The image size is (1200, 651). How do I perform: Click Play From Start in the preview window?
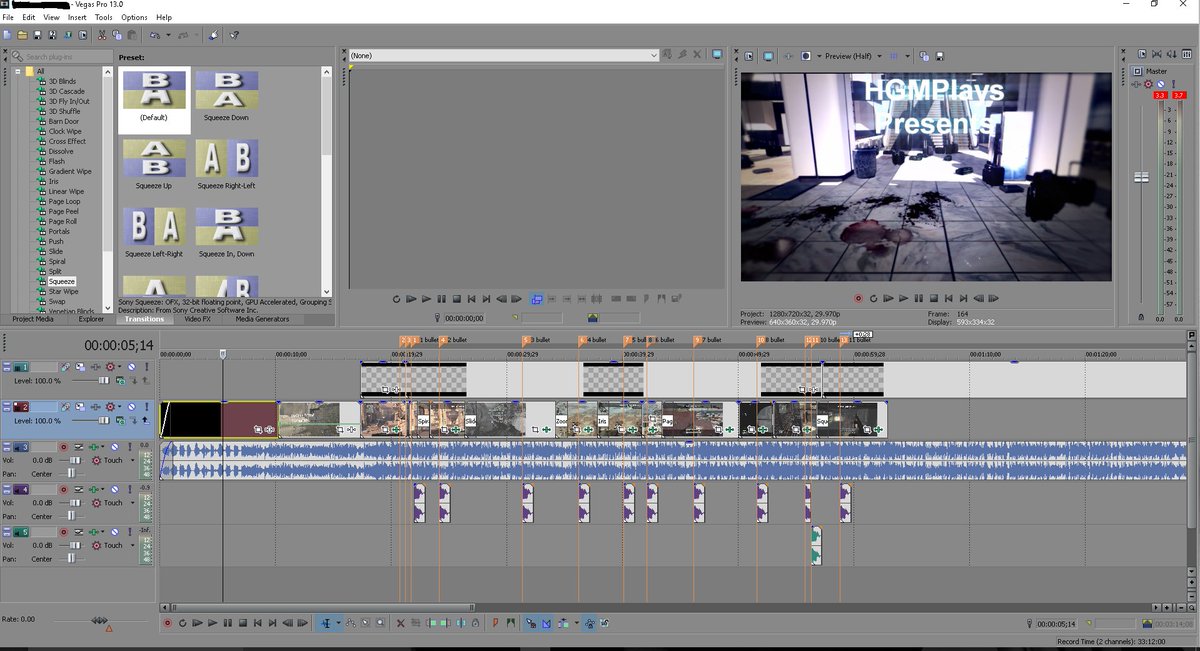click(x=888, y=298)
